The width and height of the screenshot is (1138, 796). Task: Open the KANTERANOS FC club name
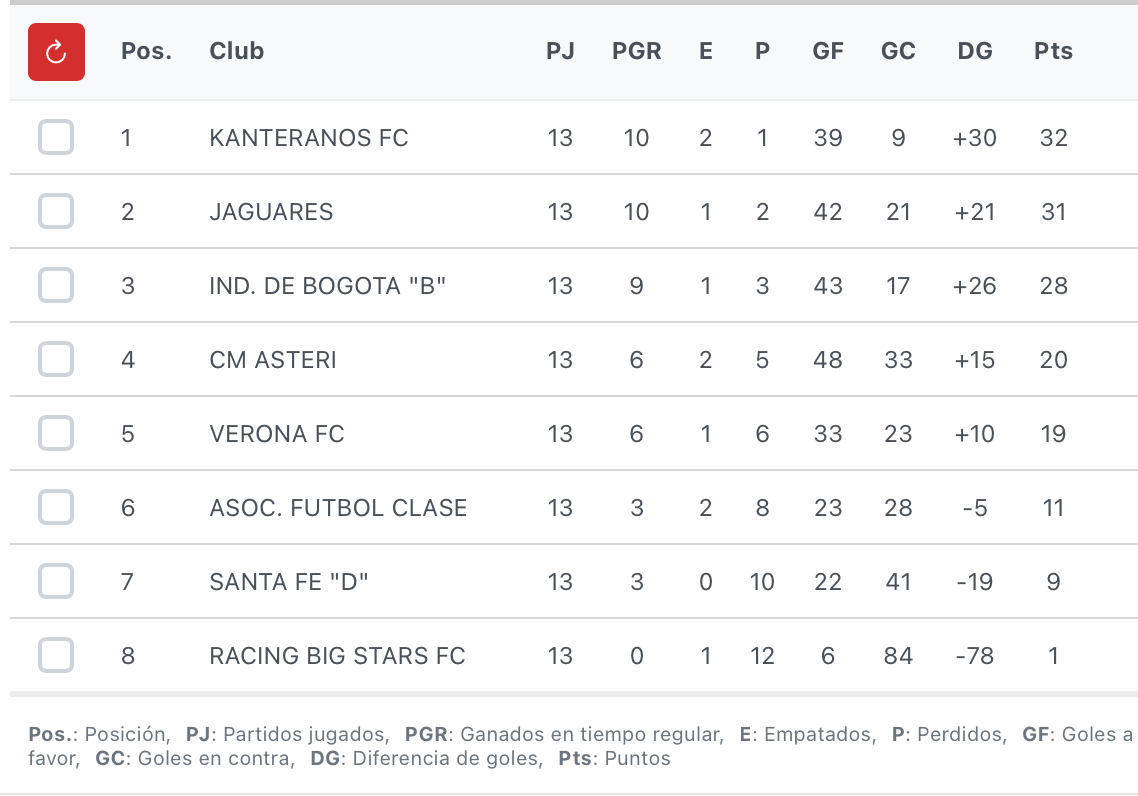click(x=308, y=138)
